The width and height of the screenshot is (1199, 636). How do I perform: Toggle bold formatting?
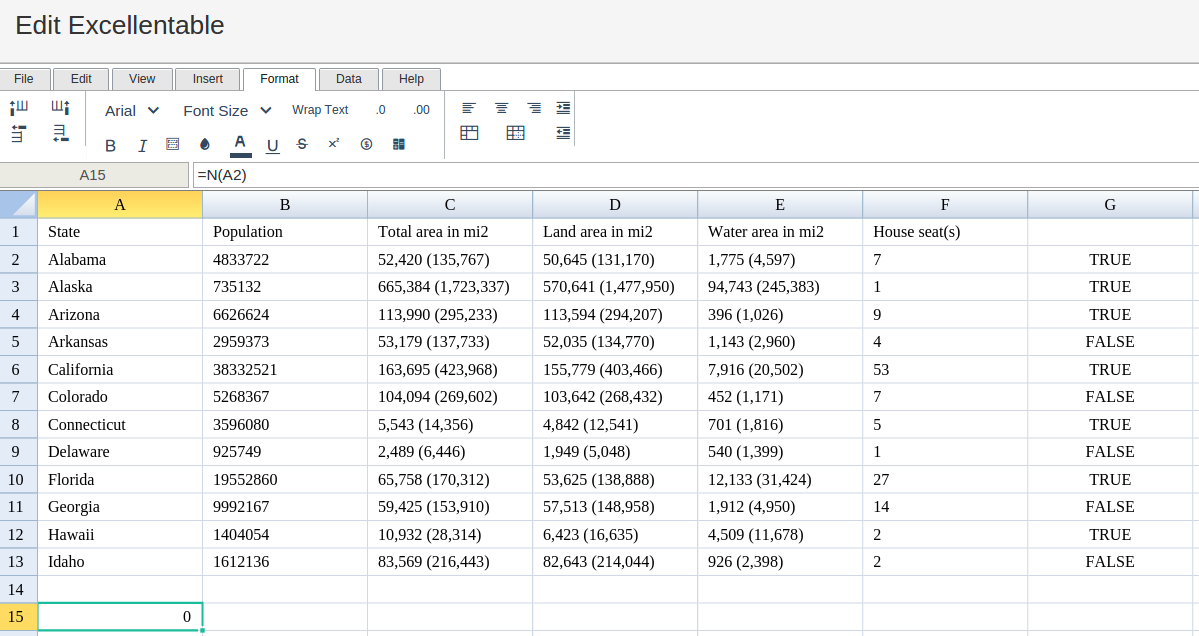110,145
